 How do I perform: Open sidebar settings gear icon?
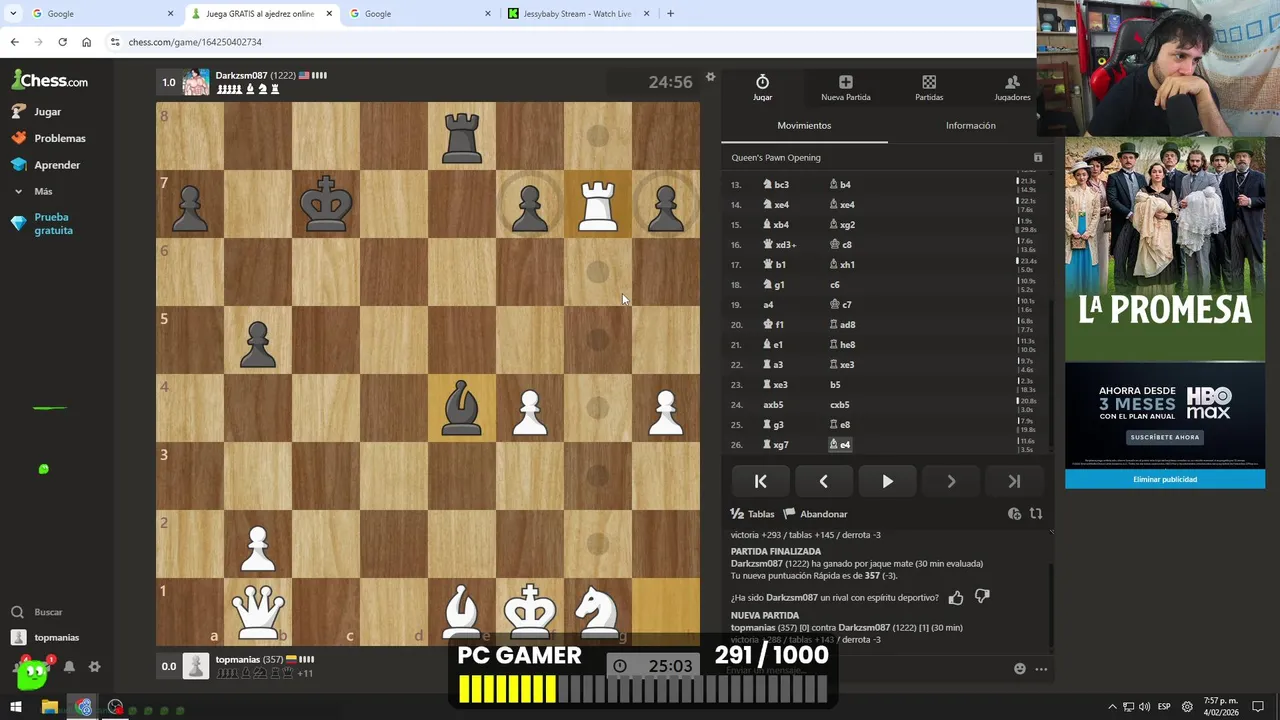click(94, 667)
